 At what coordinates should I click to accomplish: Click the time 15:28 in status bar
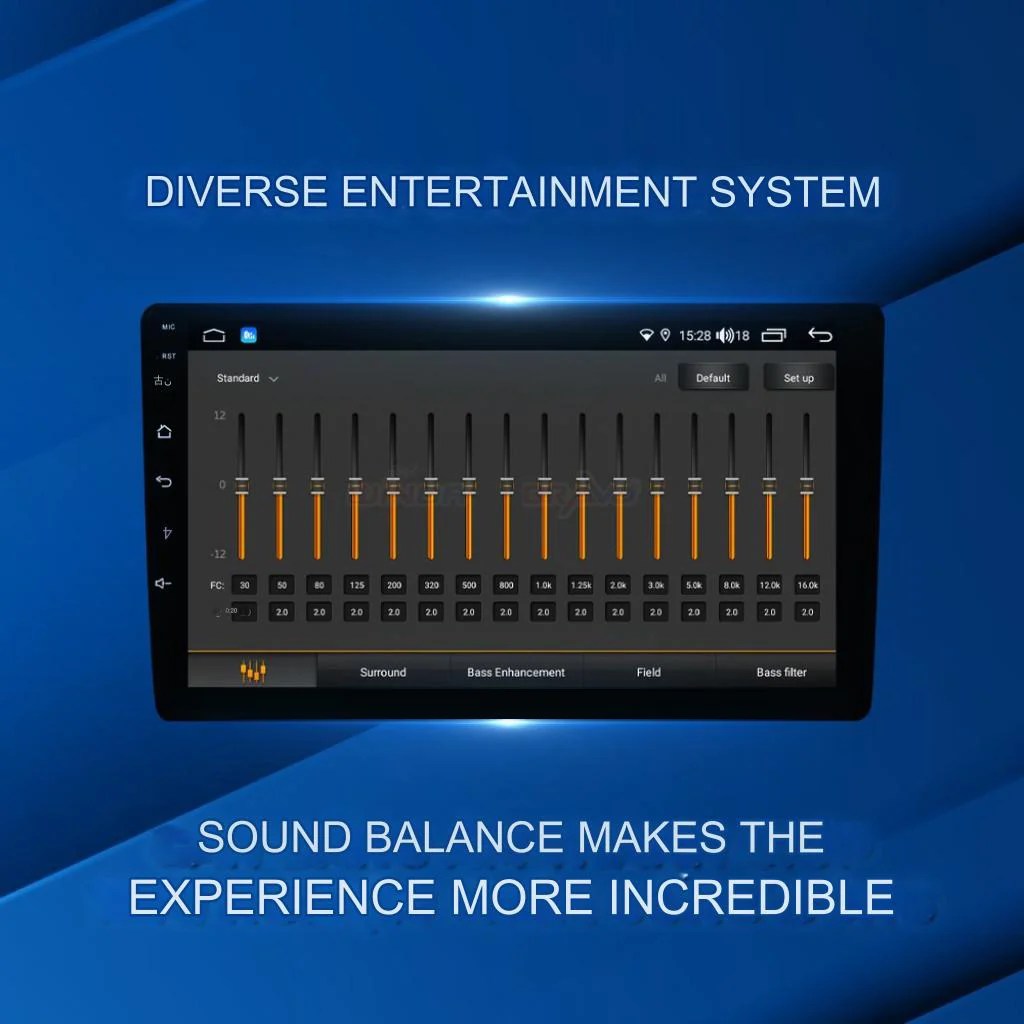point(695,336)
